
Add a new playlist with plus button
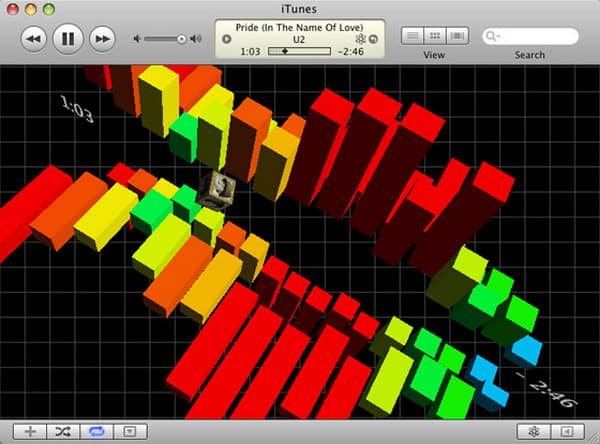pos(30,432)
